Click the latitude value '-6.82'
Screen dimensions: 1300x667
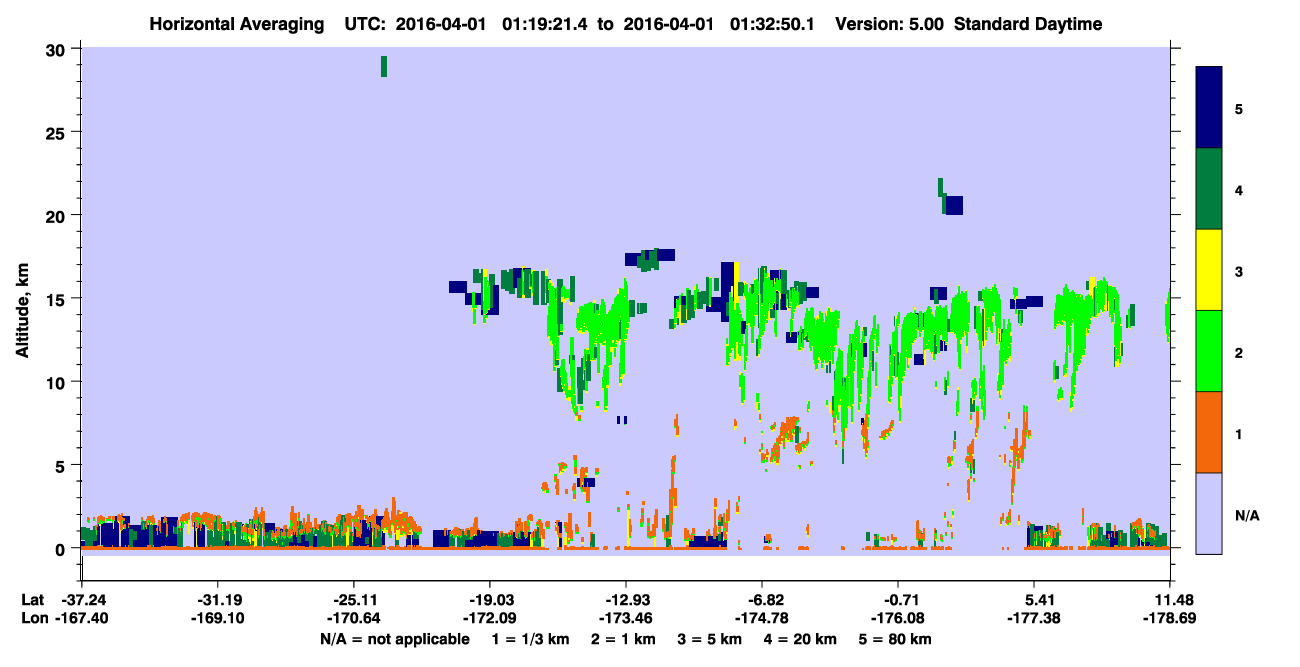coord(762,600)
